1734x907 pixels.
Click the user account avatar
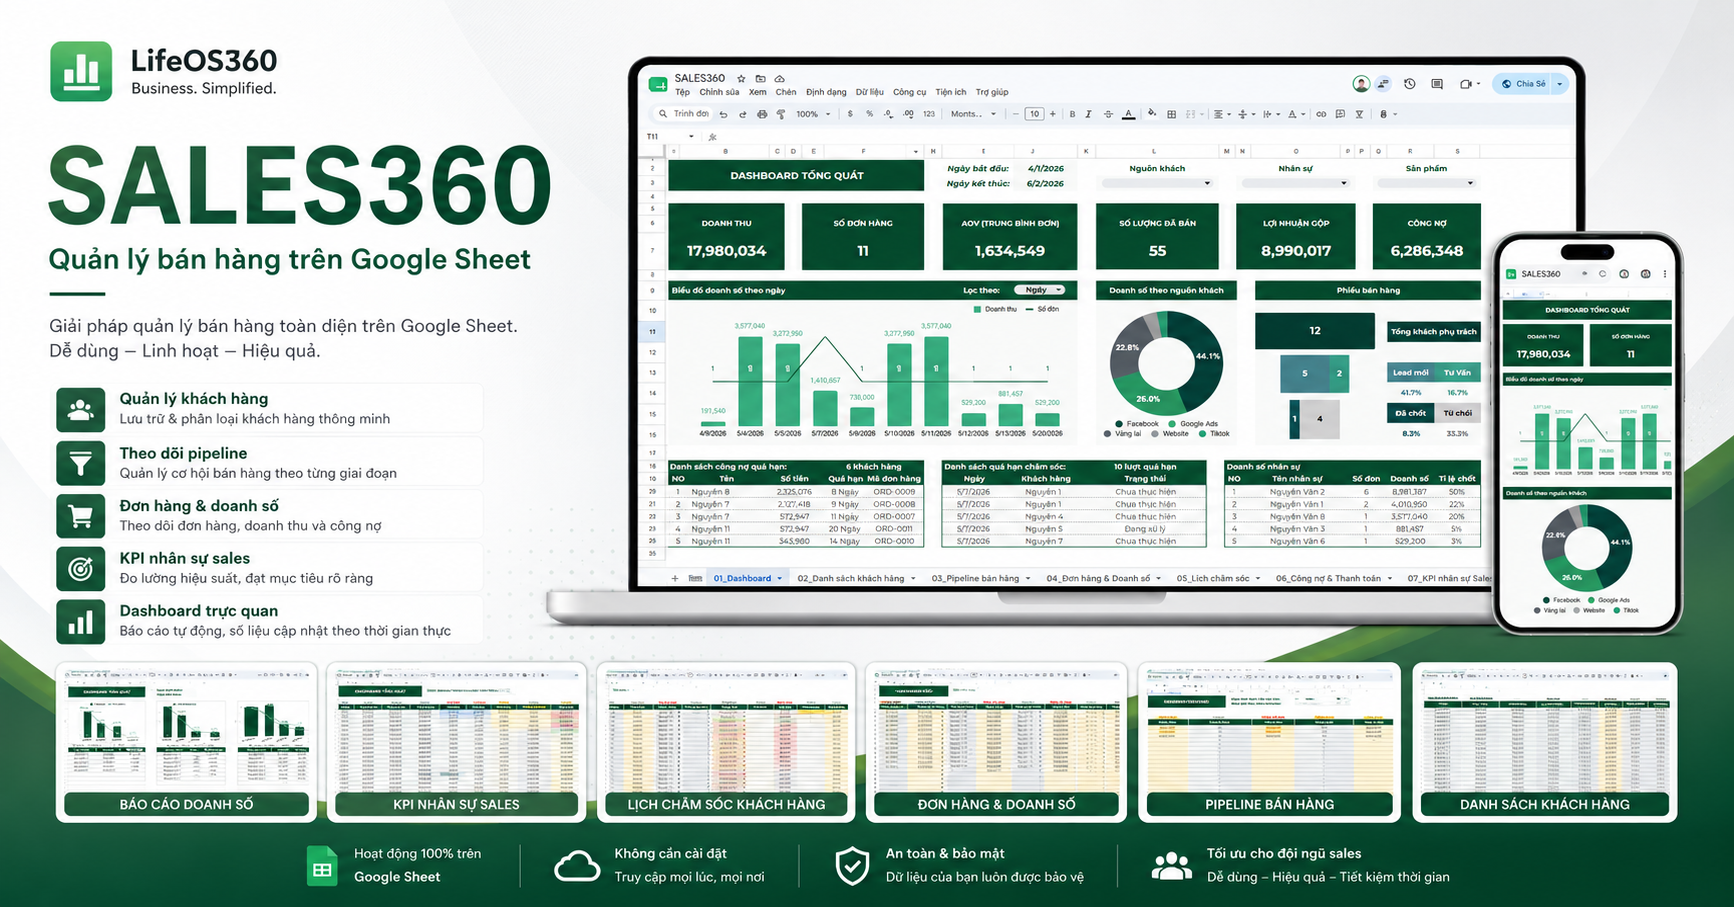(1361, 84)
